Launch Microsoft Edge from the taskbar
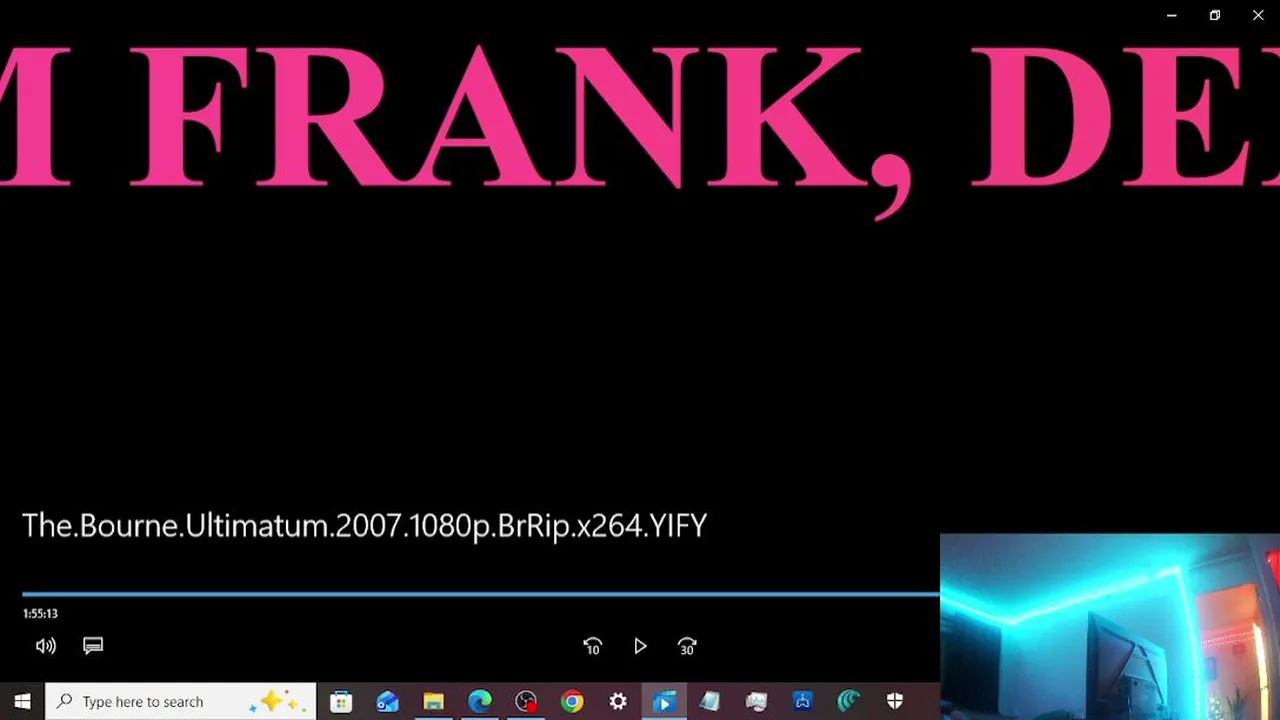 coord(480,702)
